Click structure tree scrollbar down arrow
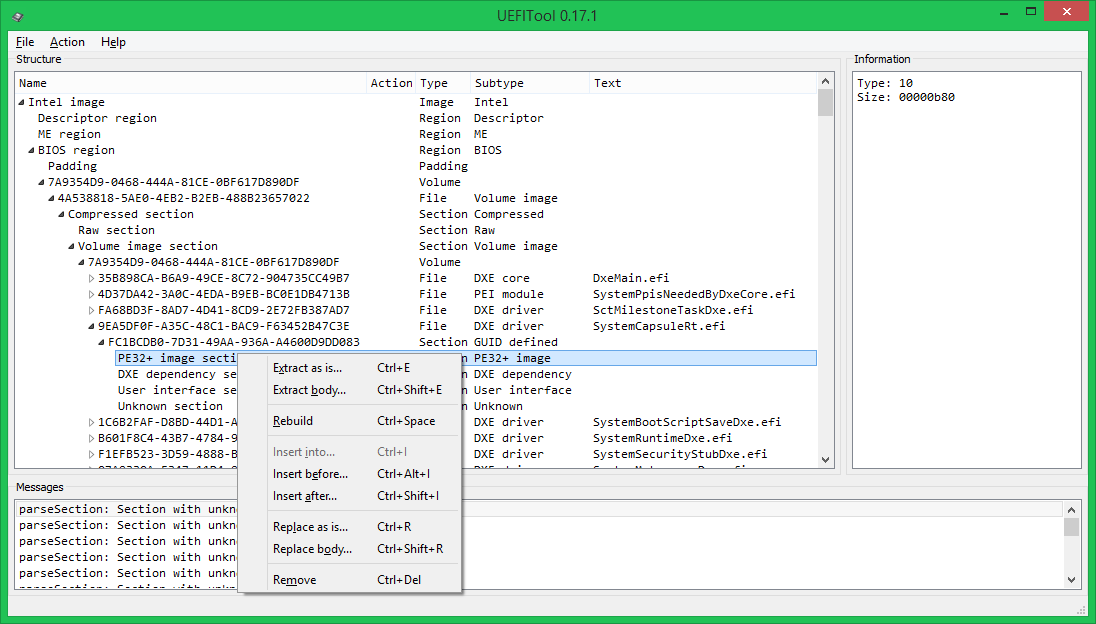 pos(825,460)
